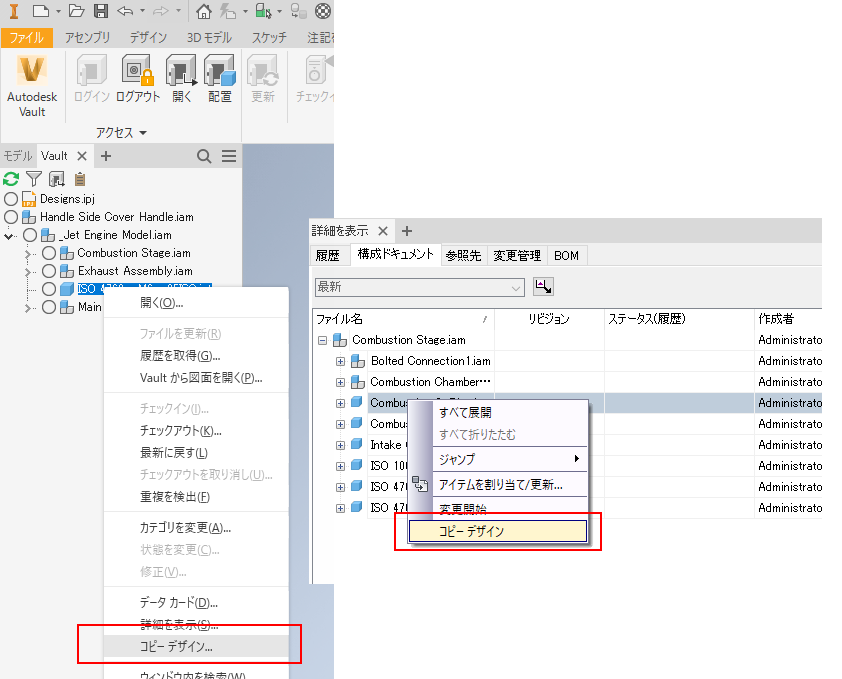
Task: Choose コピー デザイン in the right context menu
Action: 498,531
